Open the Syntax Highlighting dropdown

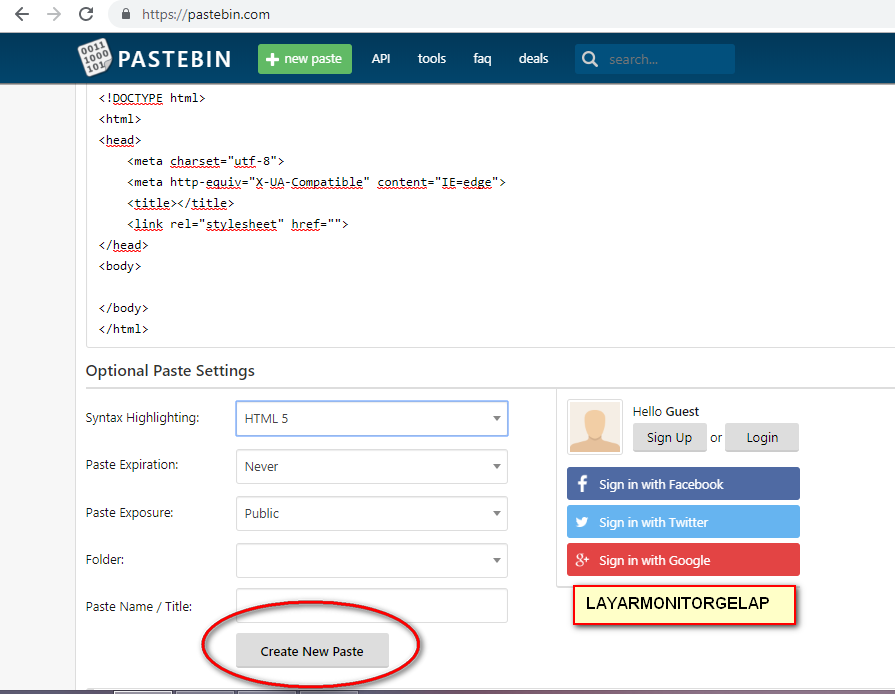click(x=371, y=418)
